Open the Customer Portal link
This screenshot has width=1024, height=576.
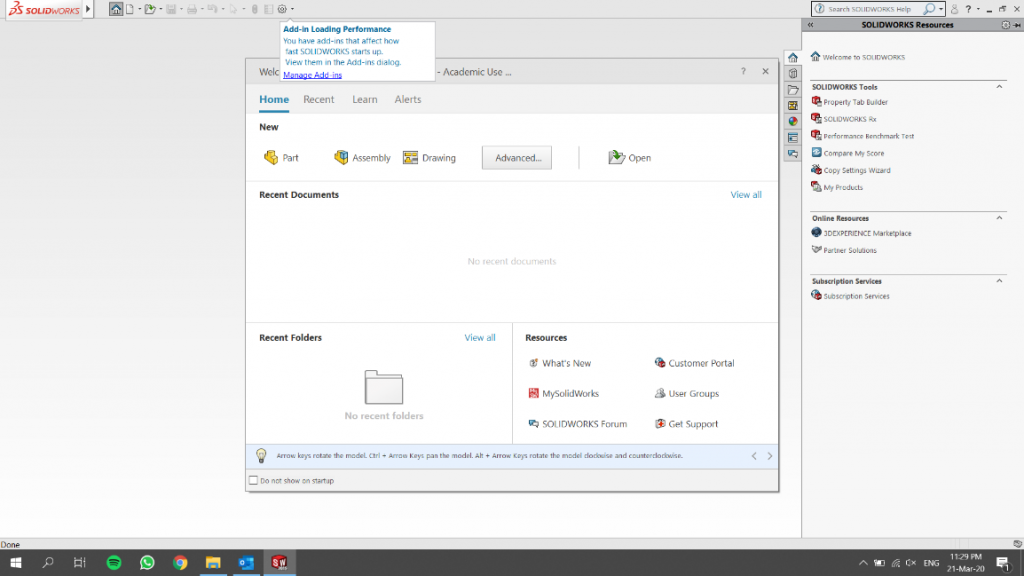click(x=694, y=363)
